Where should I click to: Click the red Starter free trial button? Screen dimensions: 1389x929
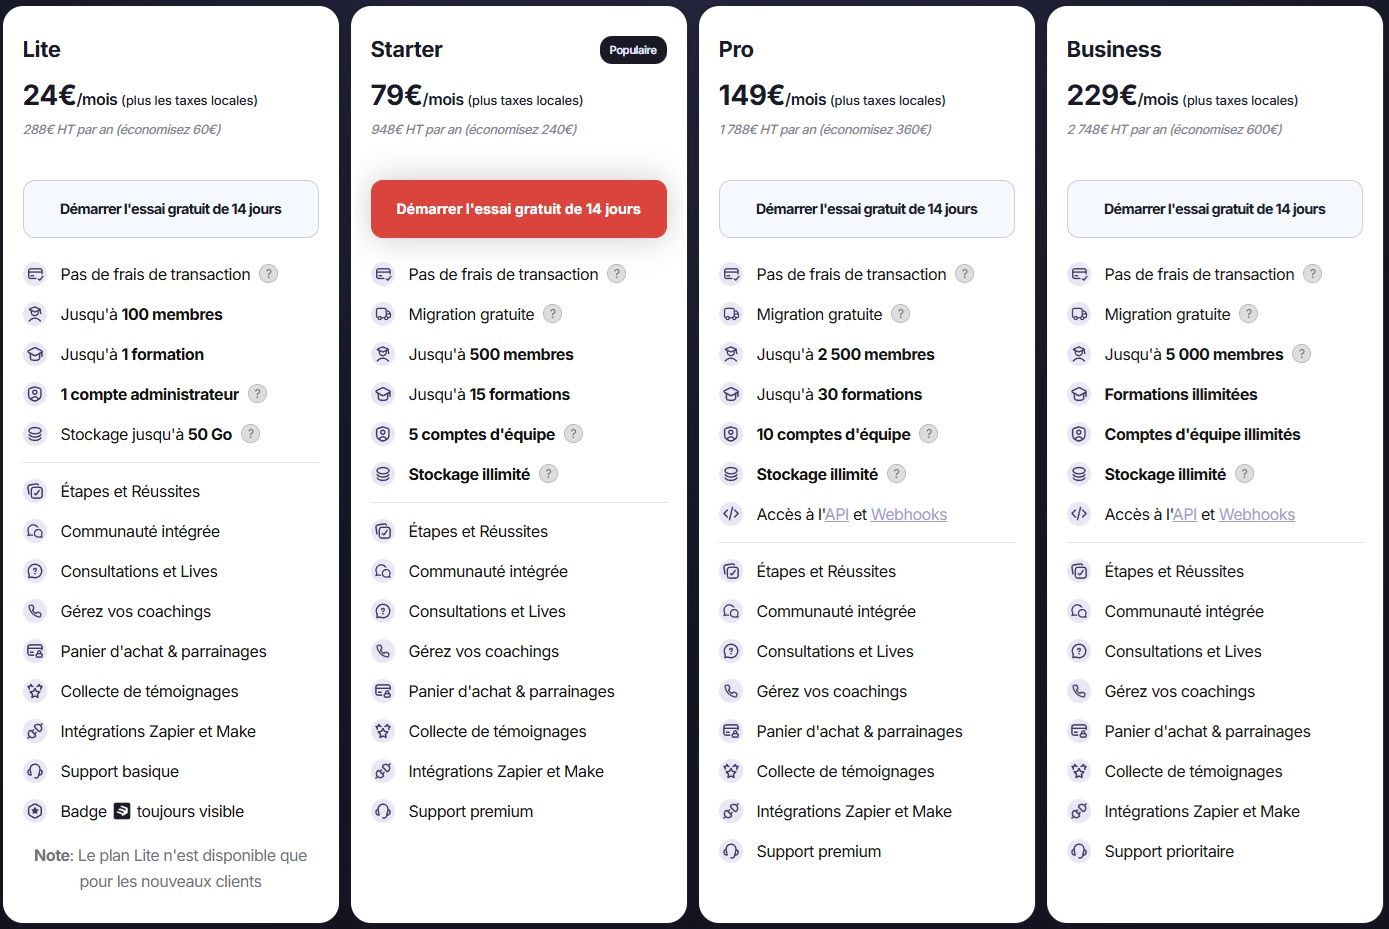coord(518,209)
